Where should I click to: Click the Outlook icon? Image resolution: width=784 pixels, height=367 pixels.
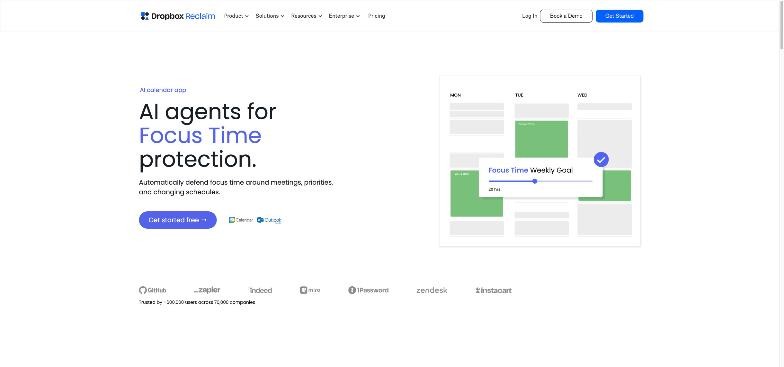click(269, 220)
